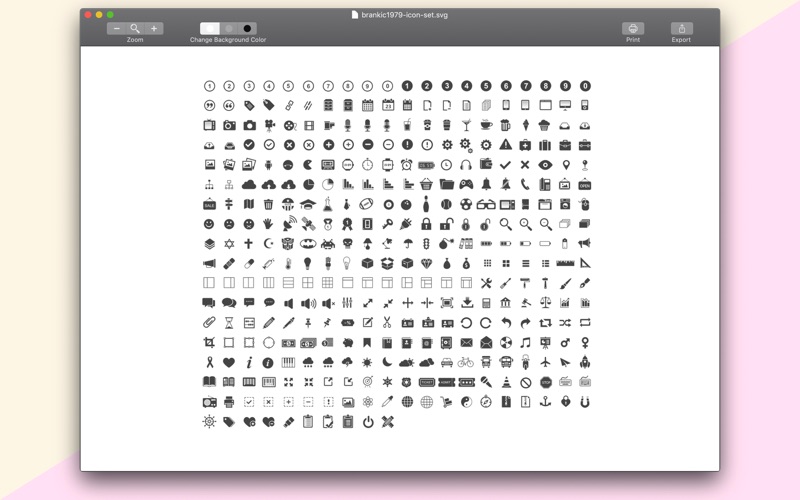
Task: Select the white background color swatch
Action: [209, 29]
